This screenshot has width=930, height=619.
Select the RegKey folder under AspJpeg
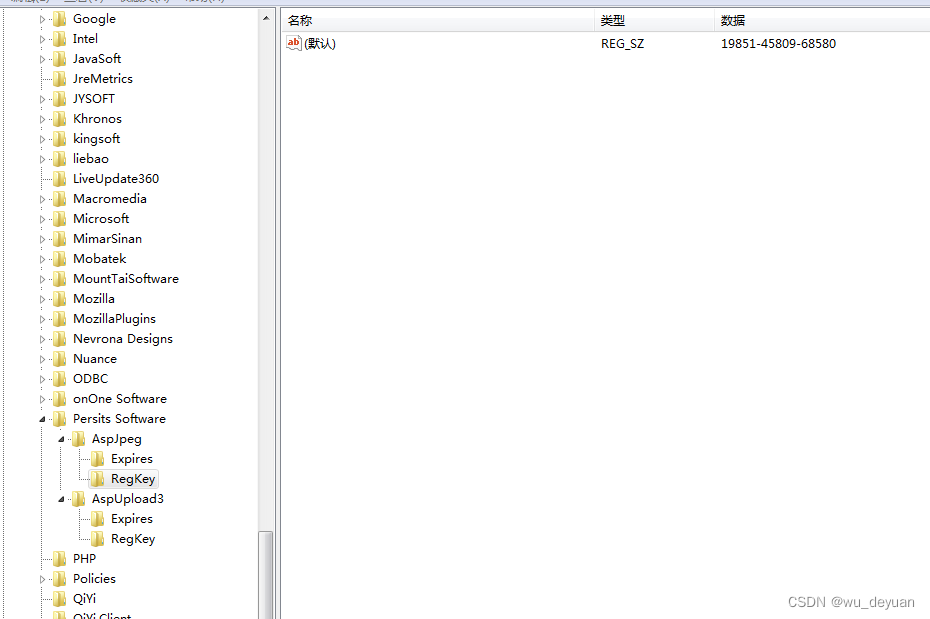click(x=131, y=478)
